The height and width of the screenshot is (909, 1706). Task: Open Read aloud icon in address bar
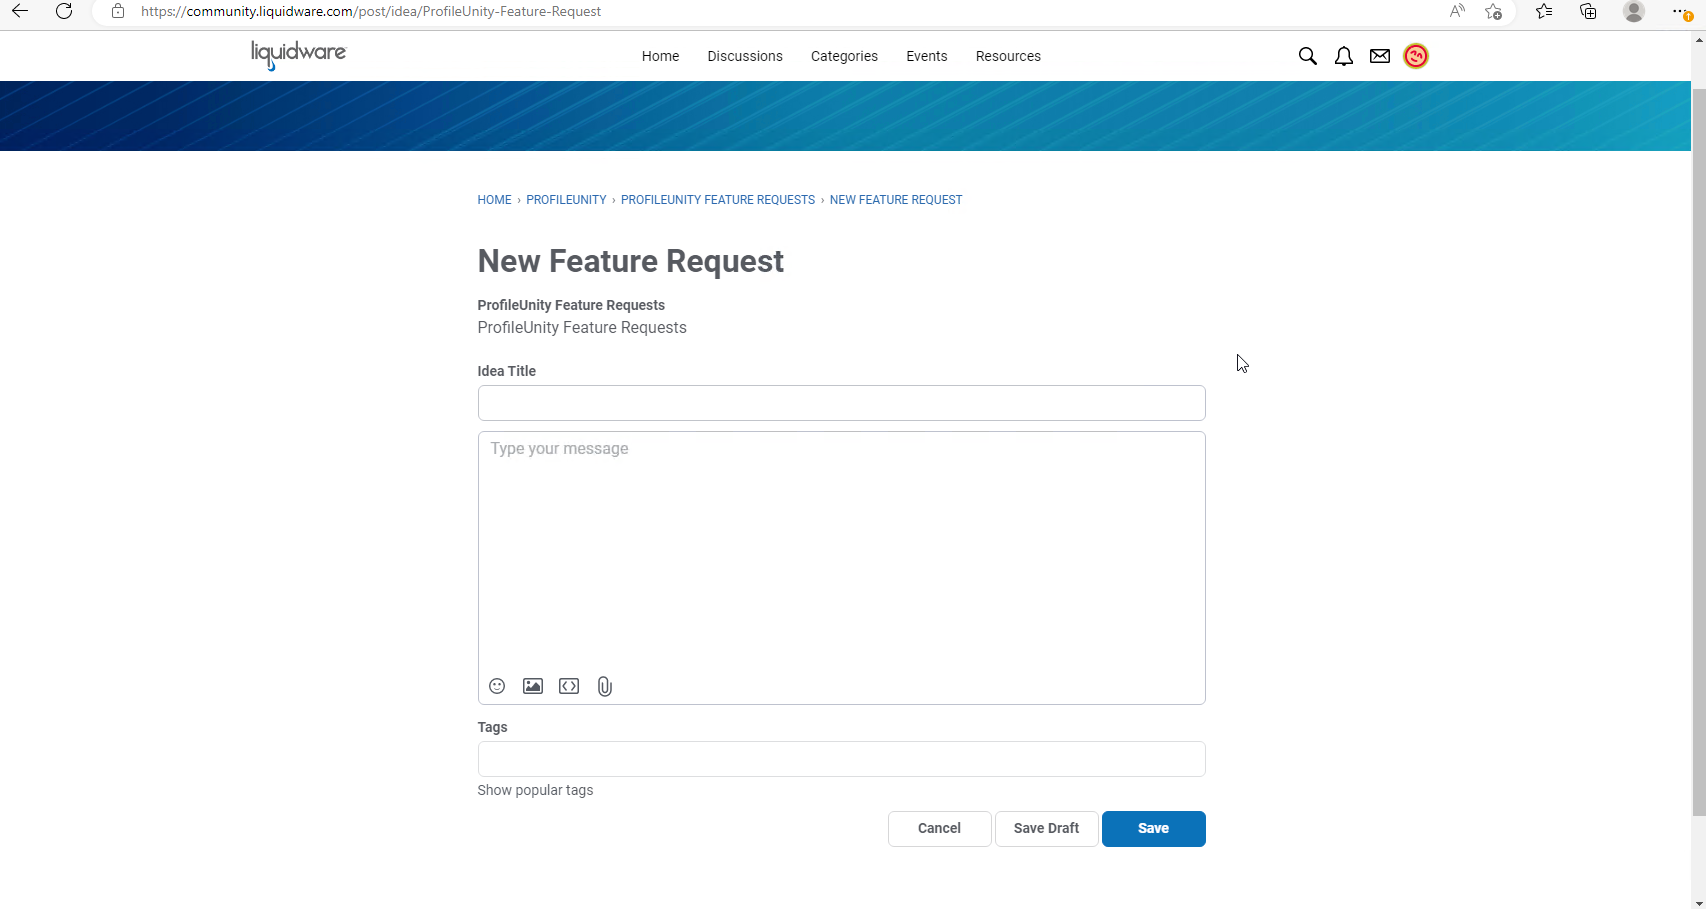click(1457, 11)
